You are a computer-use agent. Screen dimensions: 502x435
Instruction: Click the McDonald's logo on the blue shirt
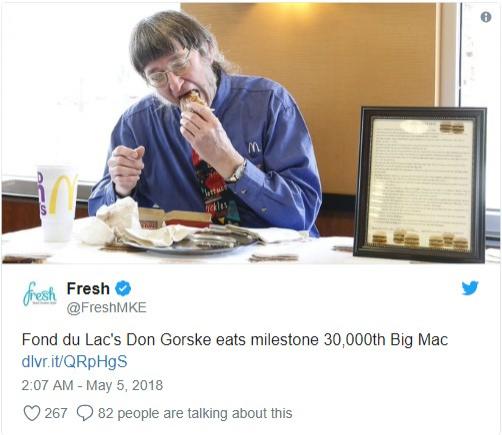coord(254,147)
